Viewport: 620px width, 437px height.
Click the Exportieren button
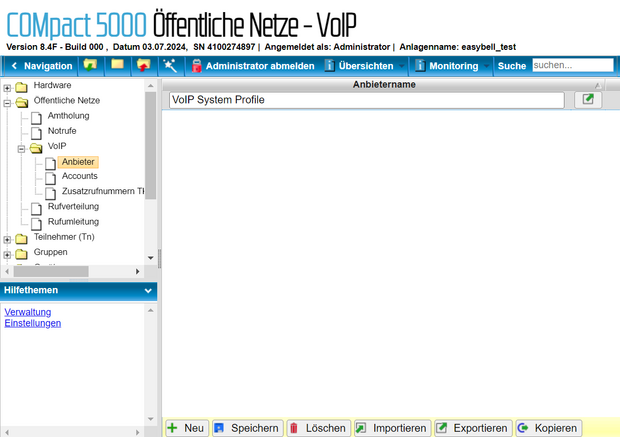coord(473,428)
